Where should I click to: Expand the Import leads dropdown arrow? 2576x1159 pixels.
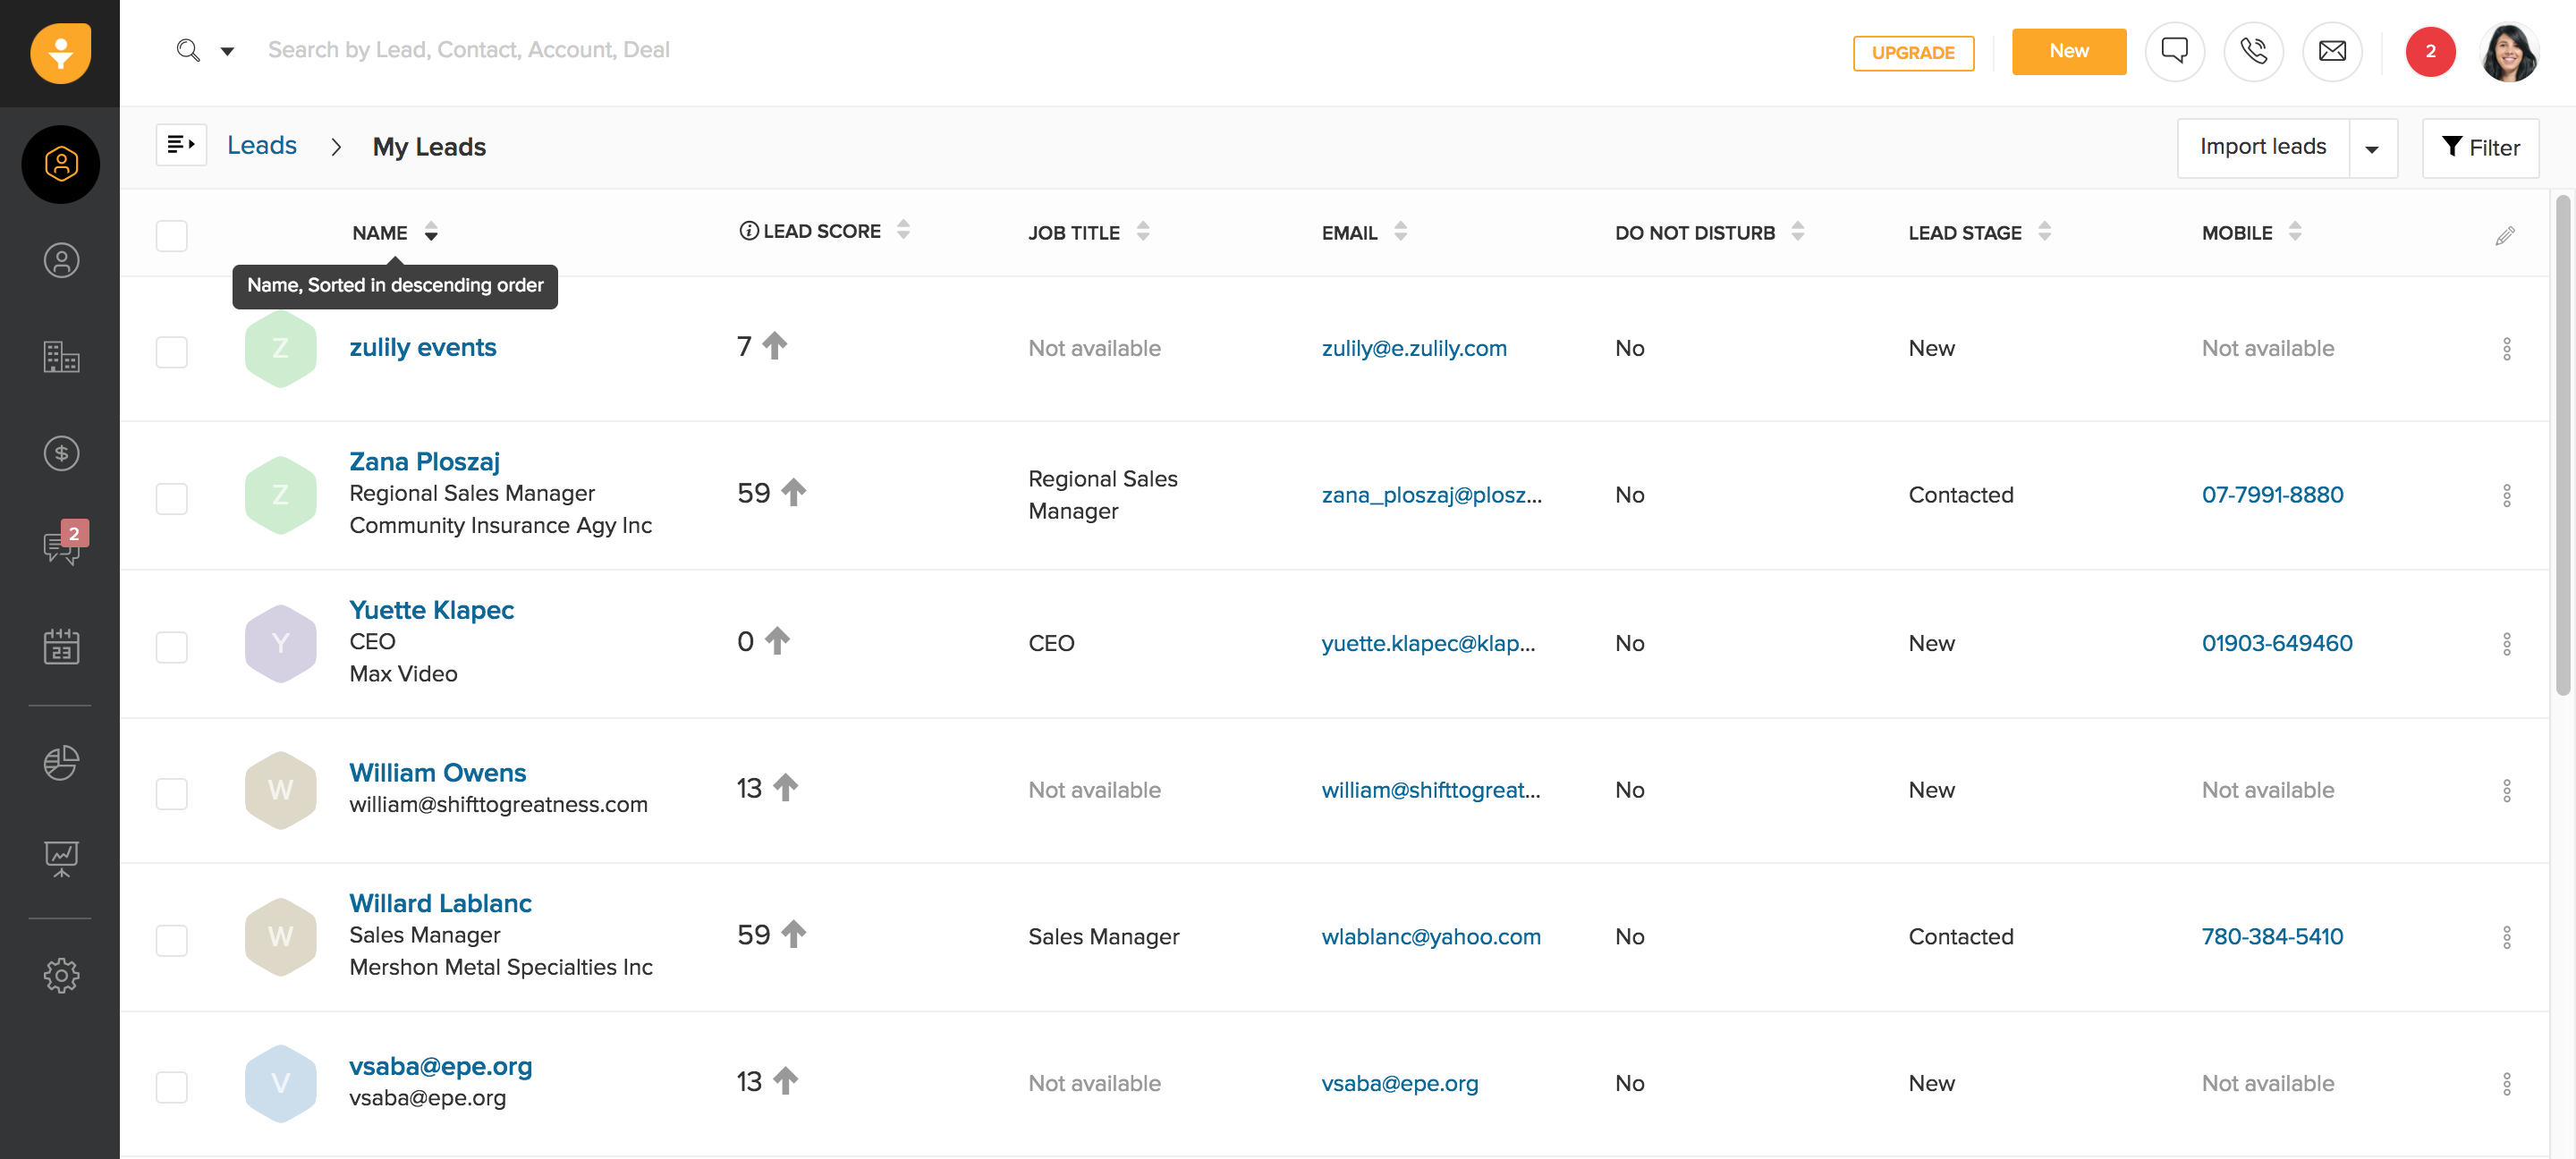click(x=2372, y=149)
